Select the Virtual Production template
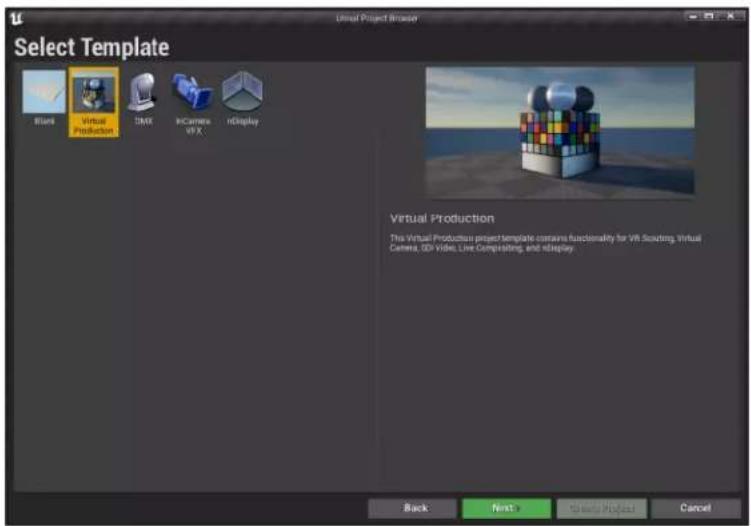This screenshot has height=526, width=751. tap(94, 102)
